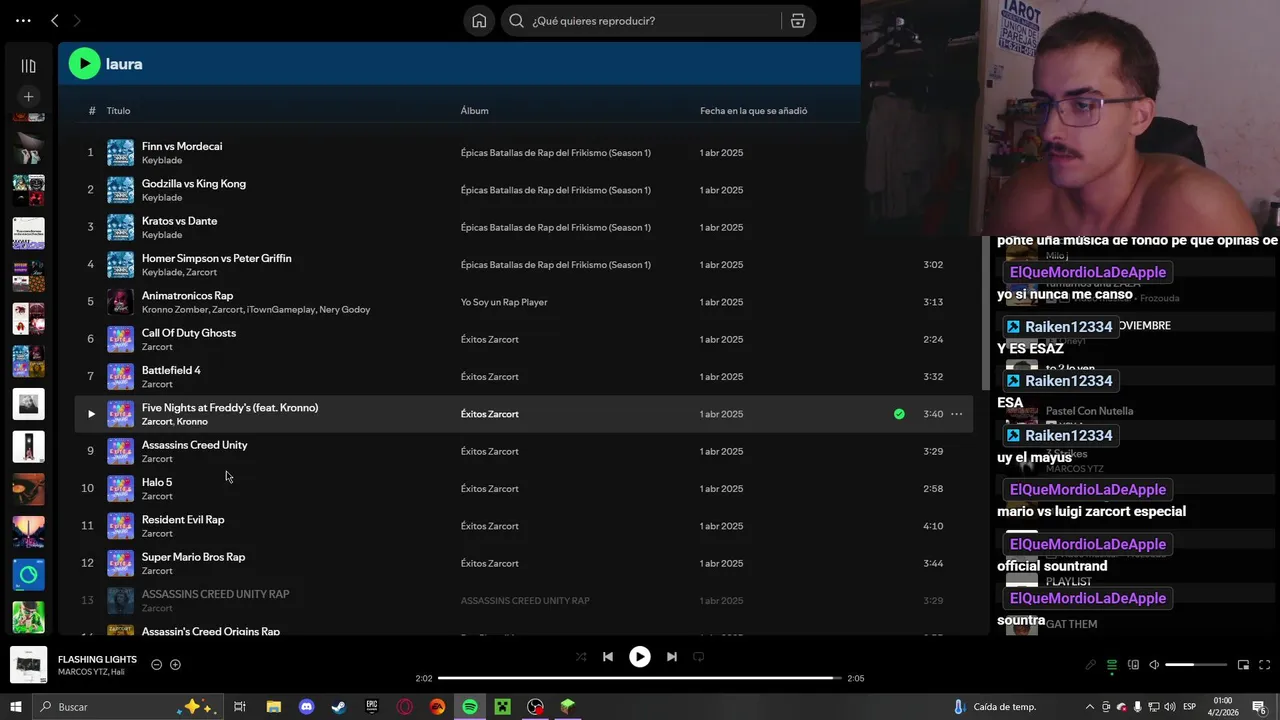1280x720 pixels.
Task: Sort by Álbum column header
Action: tap(474, 111)
